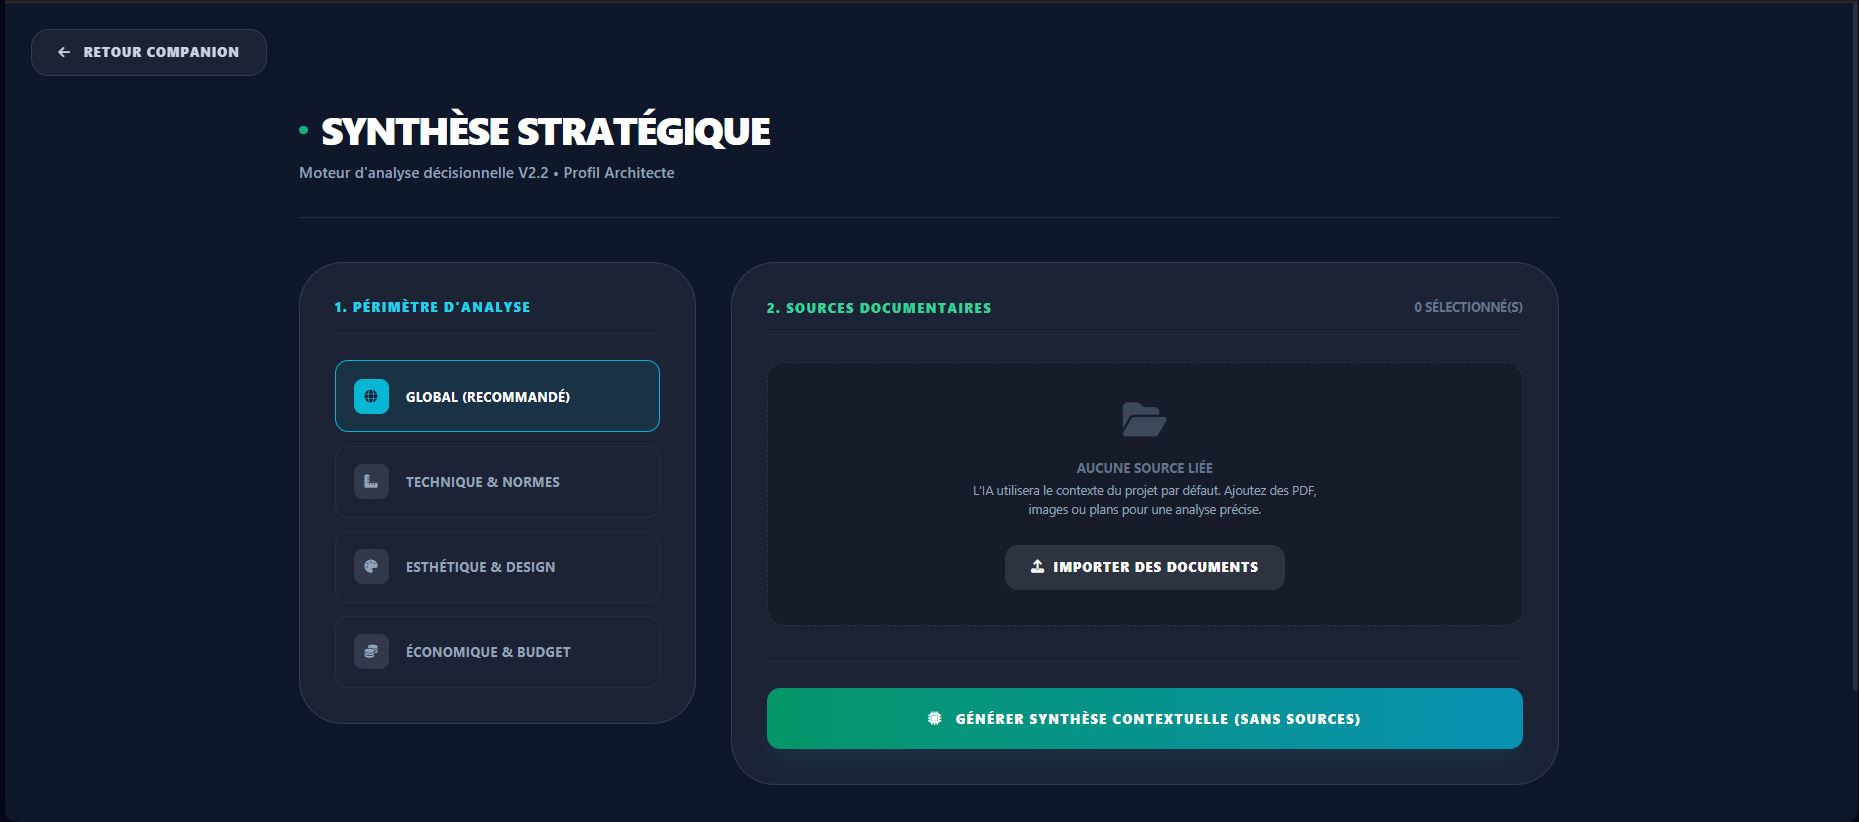Click the open folder icon in sources area
This screenshot has height=822, width=1859.
pyautogui.click(x=1144, y=419)
